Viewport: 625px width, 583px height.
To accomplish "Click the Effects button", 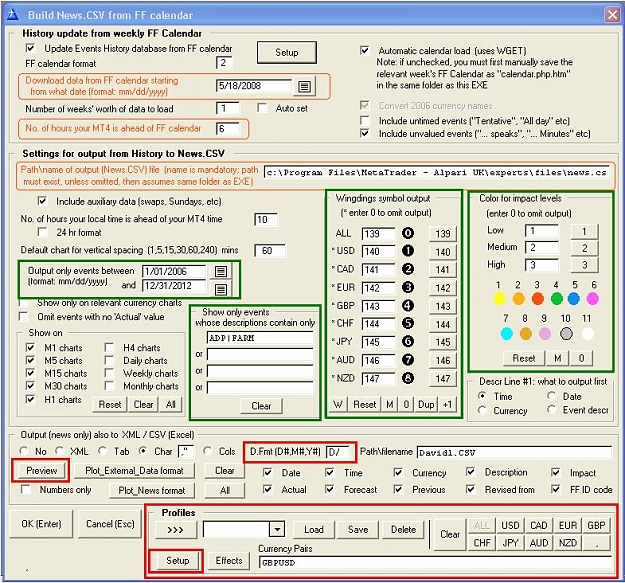I will 229,561.
